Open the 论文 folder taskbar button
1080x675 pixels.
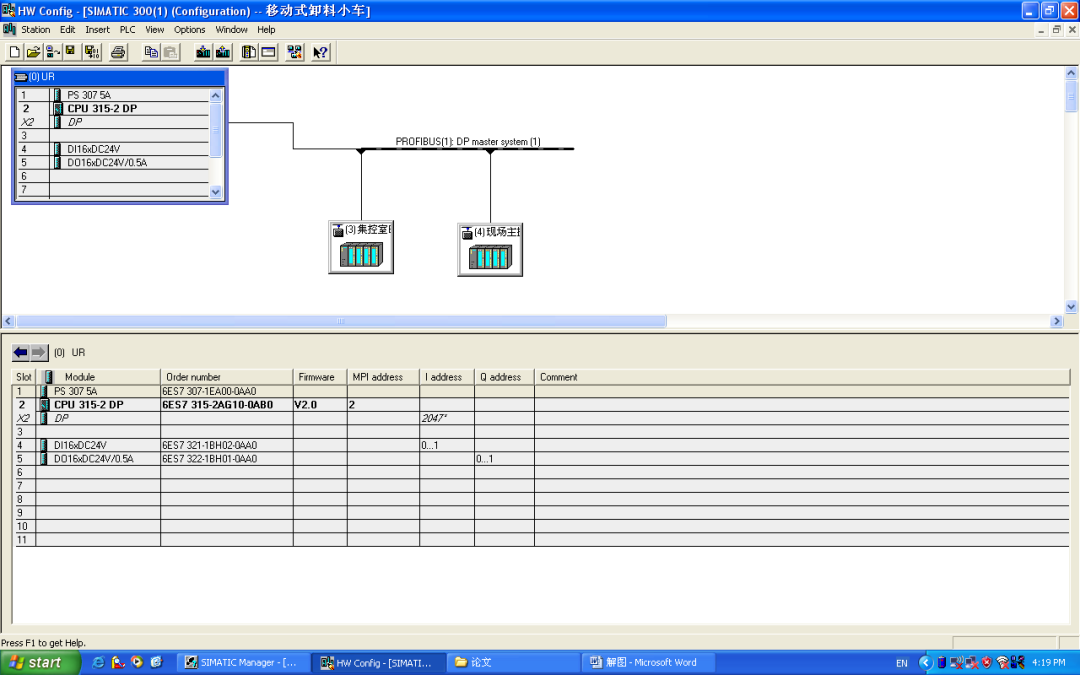click(x=513, y=663)
